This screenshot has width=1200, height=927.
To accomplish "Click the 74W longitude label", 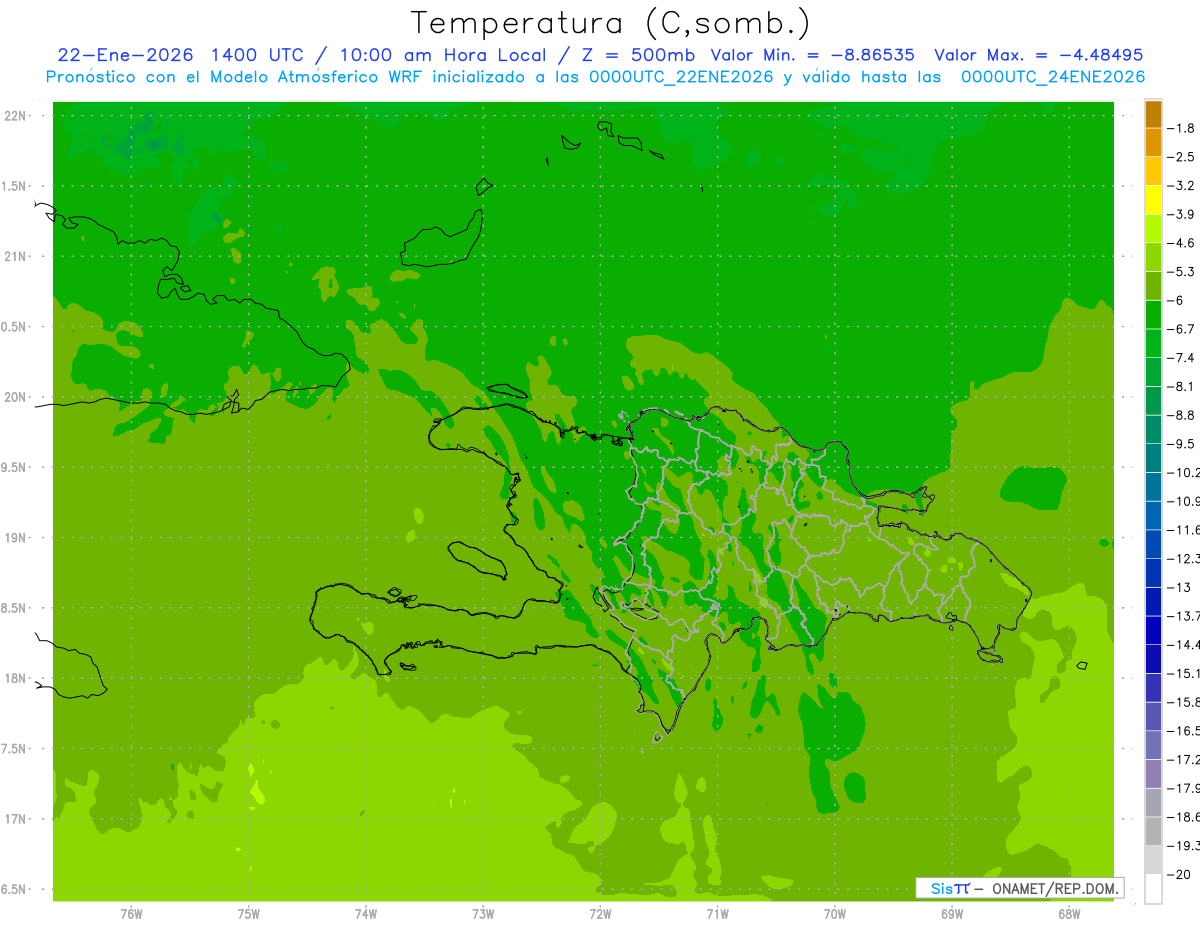I will pos(366,913).
